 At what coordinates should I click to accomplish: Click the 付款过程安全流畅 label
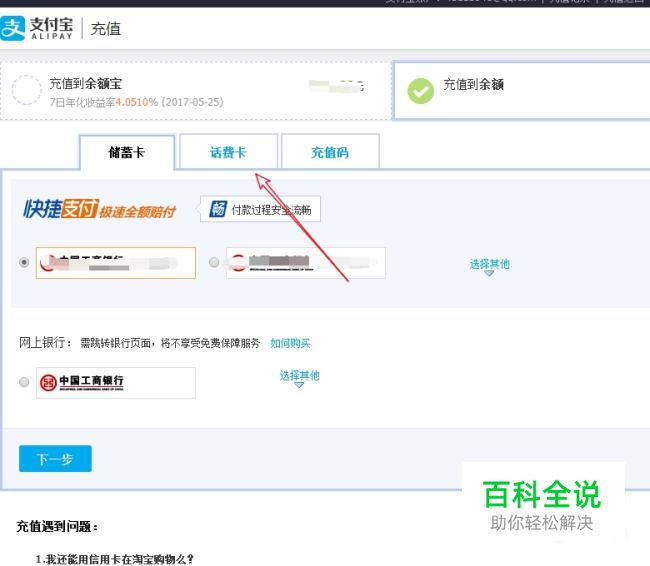[271, 210]
